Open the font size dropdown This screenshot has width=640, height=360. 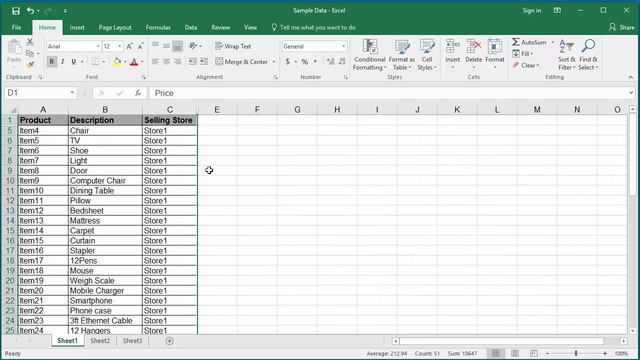tap(120, 47)
